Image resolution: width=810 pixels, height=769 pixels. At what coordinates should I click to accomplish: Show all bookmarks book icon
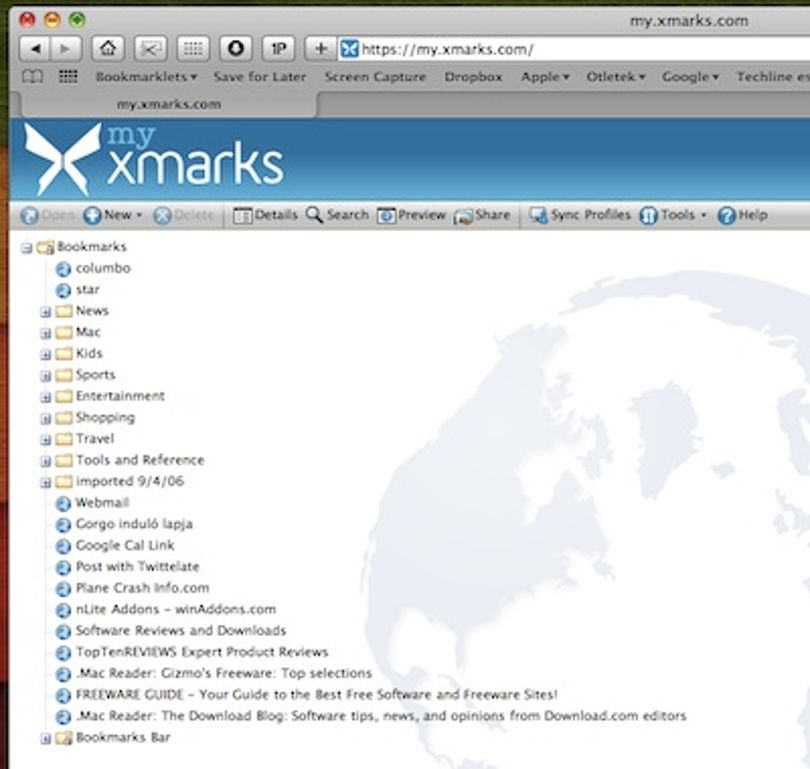pos(32,77)
